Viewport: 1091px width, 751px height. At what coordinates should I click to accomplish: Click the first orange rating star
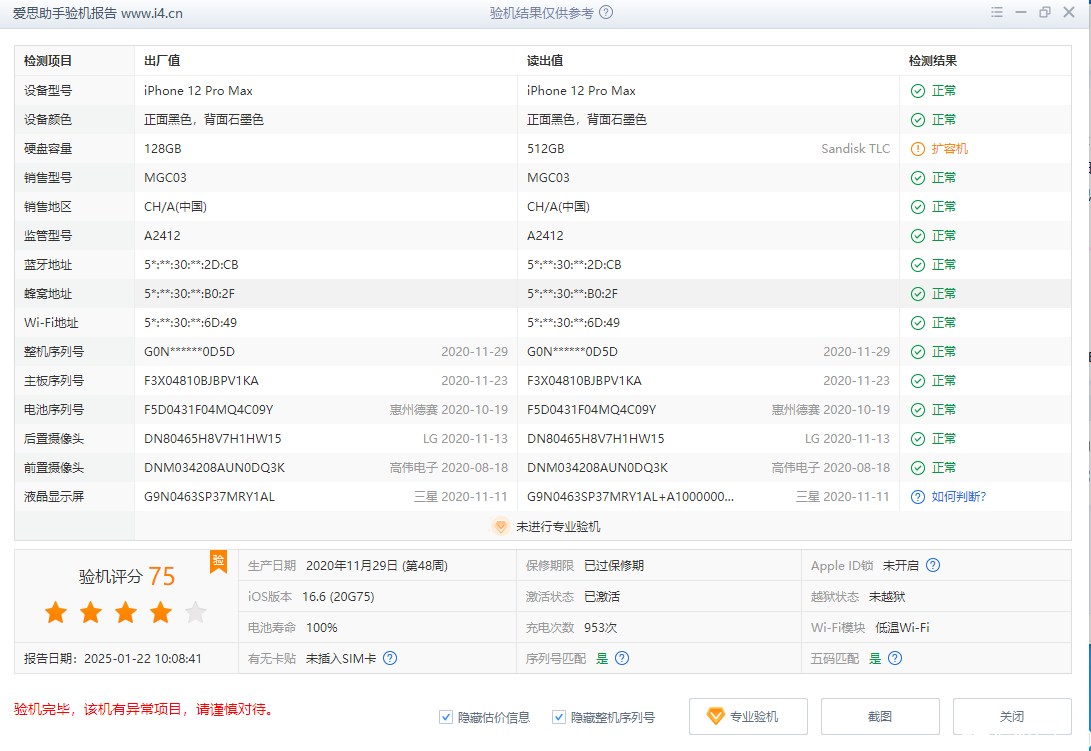(x=56, y=613)
